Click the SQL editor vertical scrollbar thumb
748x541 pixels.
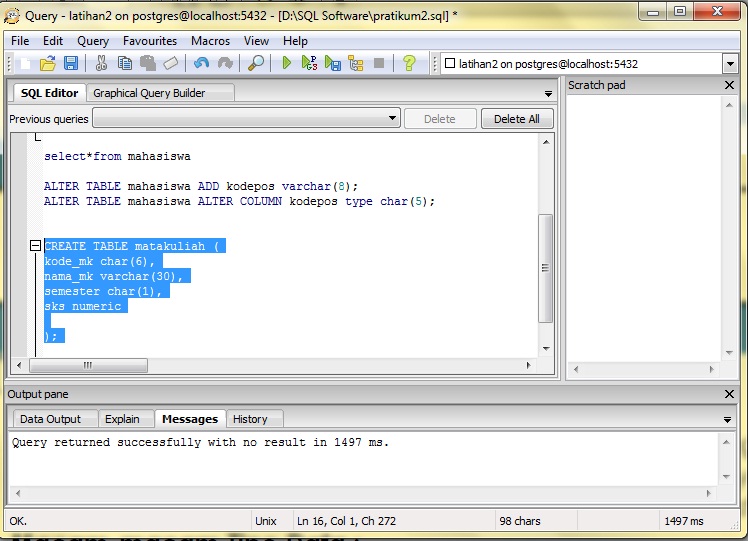545,268
